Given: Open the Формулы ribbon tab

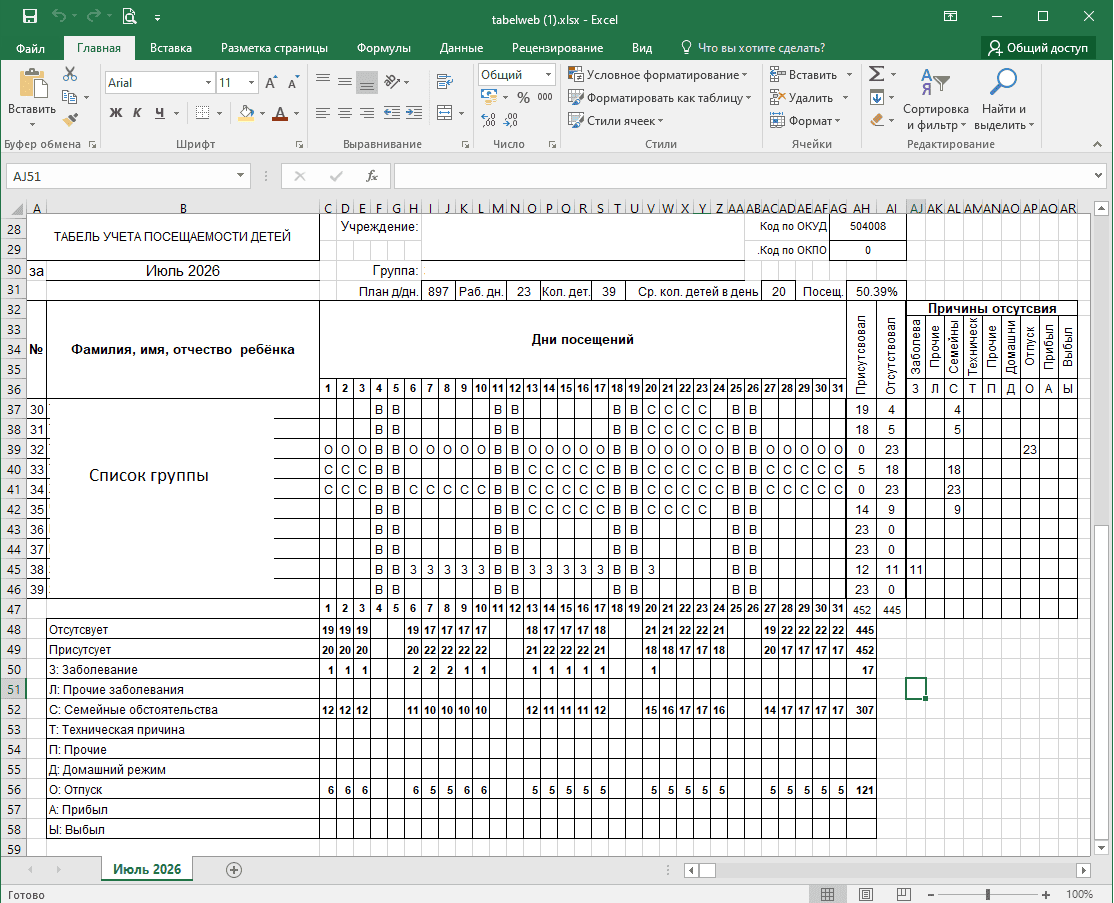Looking at the screenshot, I should pos(384,48).
